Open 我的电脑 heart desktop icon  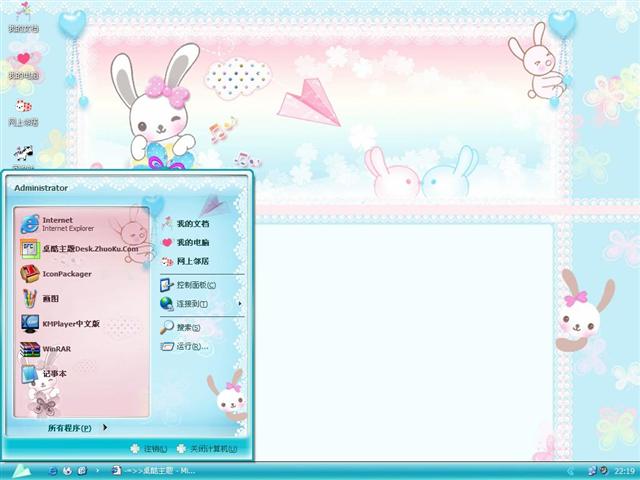click(x=23, y=65)
